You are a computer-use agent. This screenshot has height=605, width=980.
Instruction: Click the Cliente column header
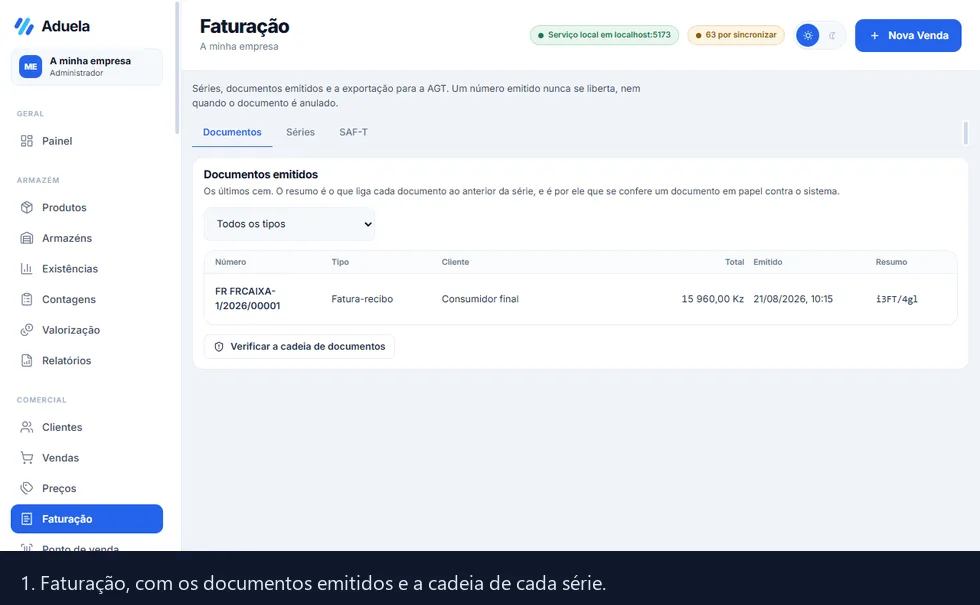pos(455,262)
